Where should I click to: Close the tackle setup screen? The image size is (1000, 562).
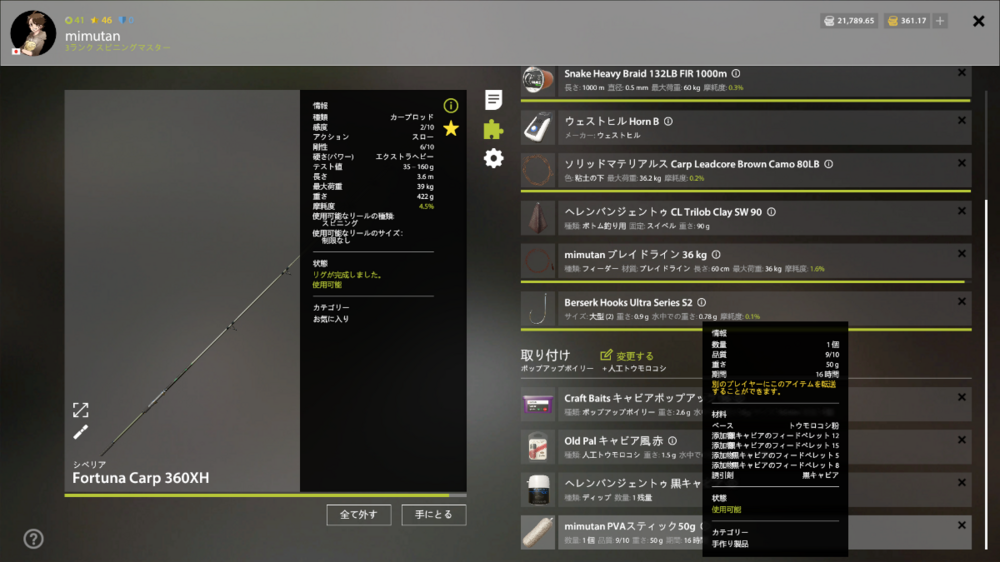tap(978, 21)
